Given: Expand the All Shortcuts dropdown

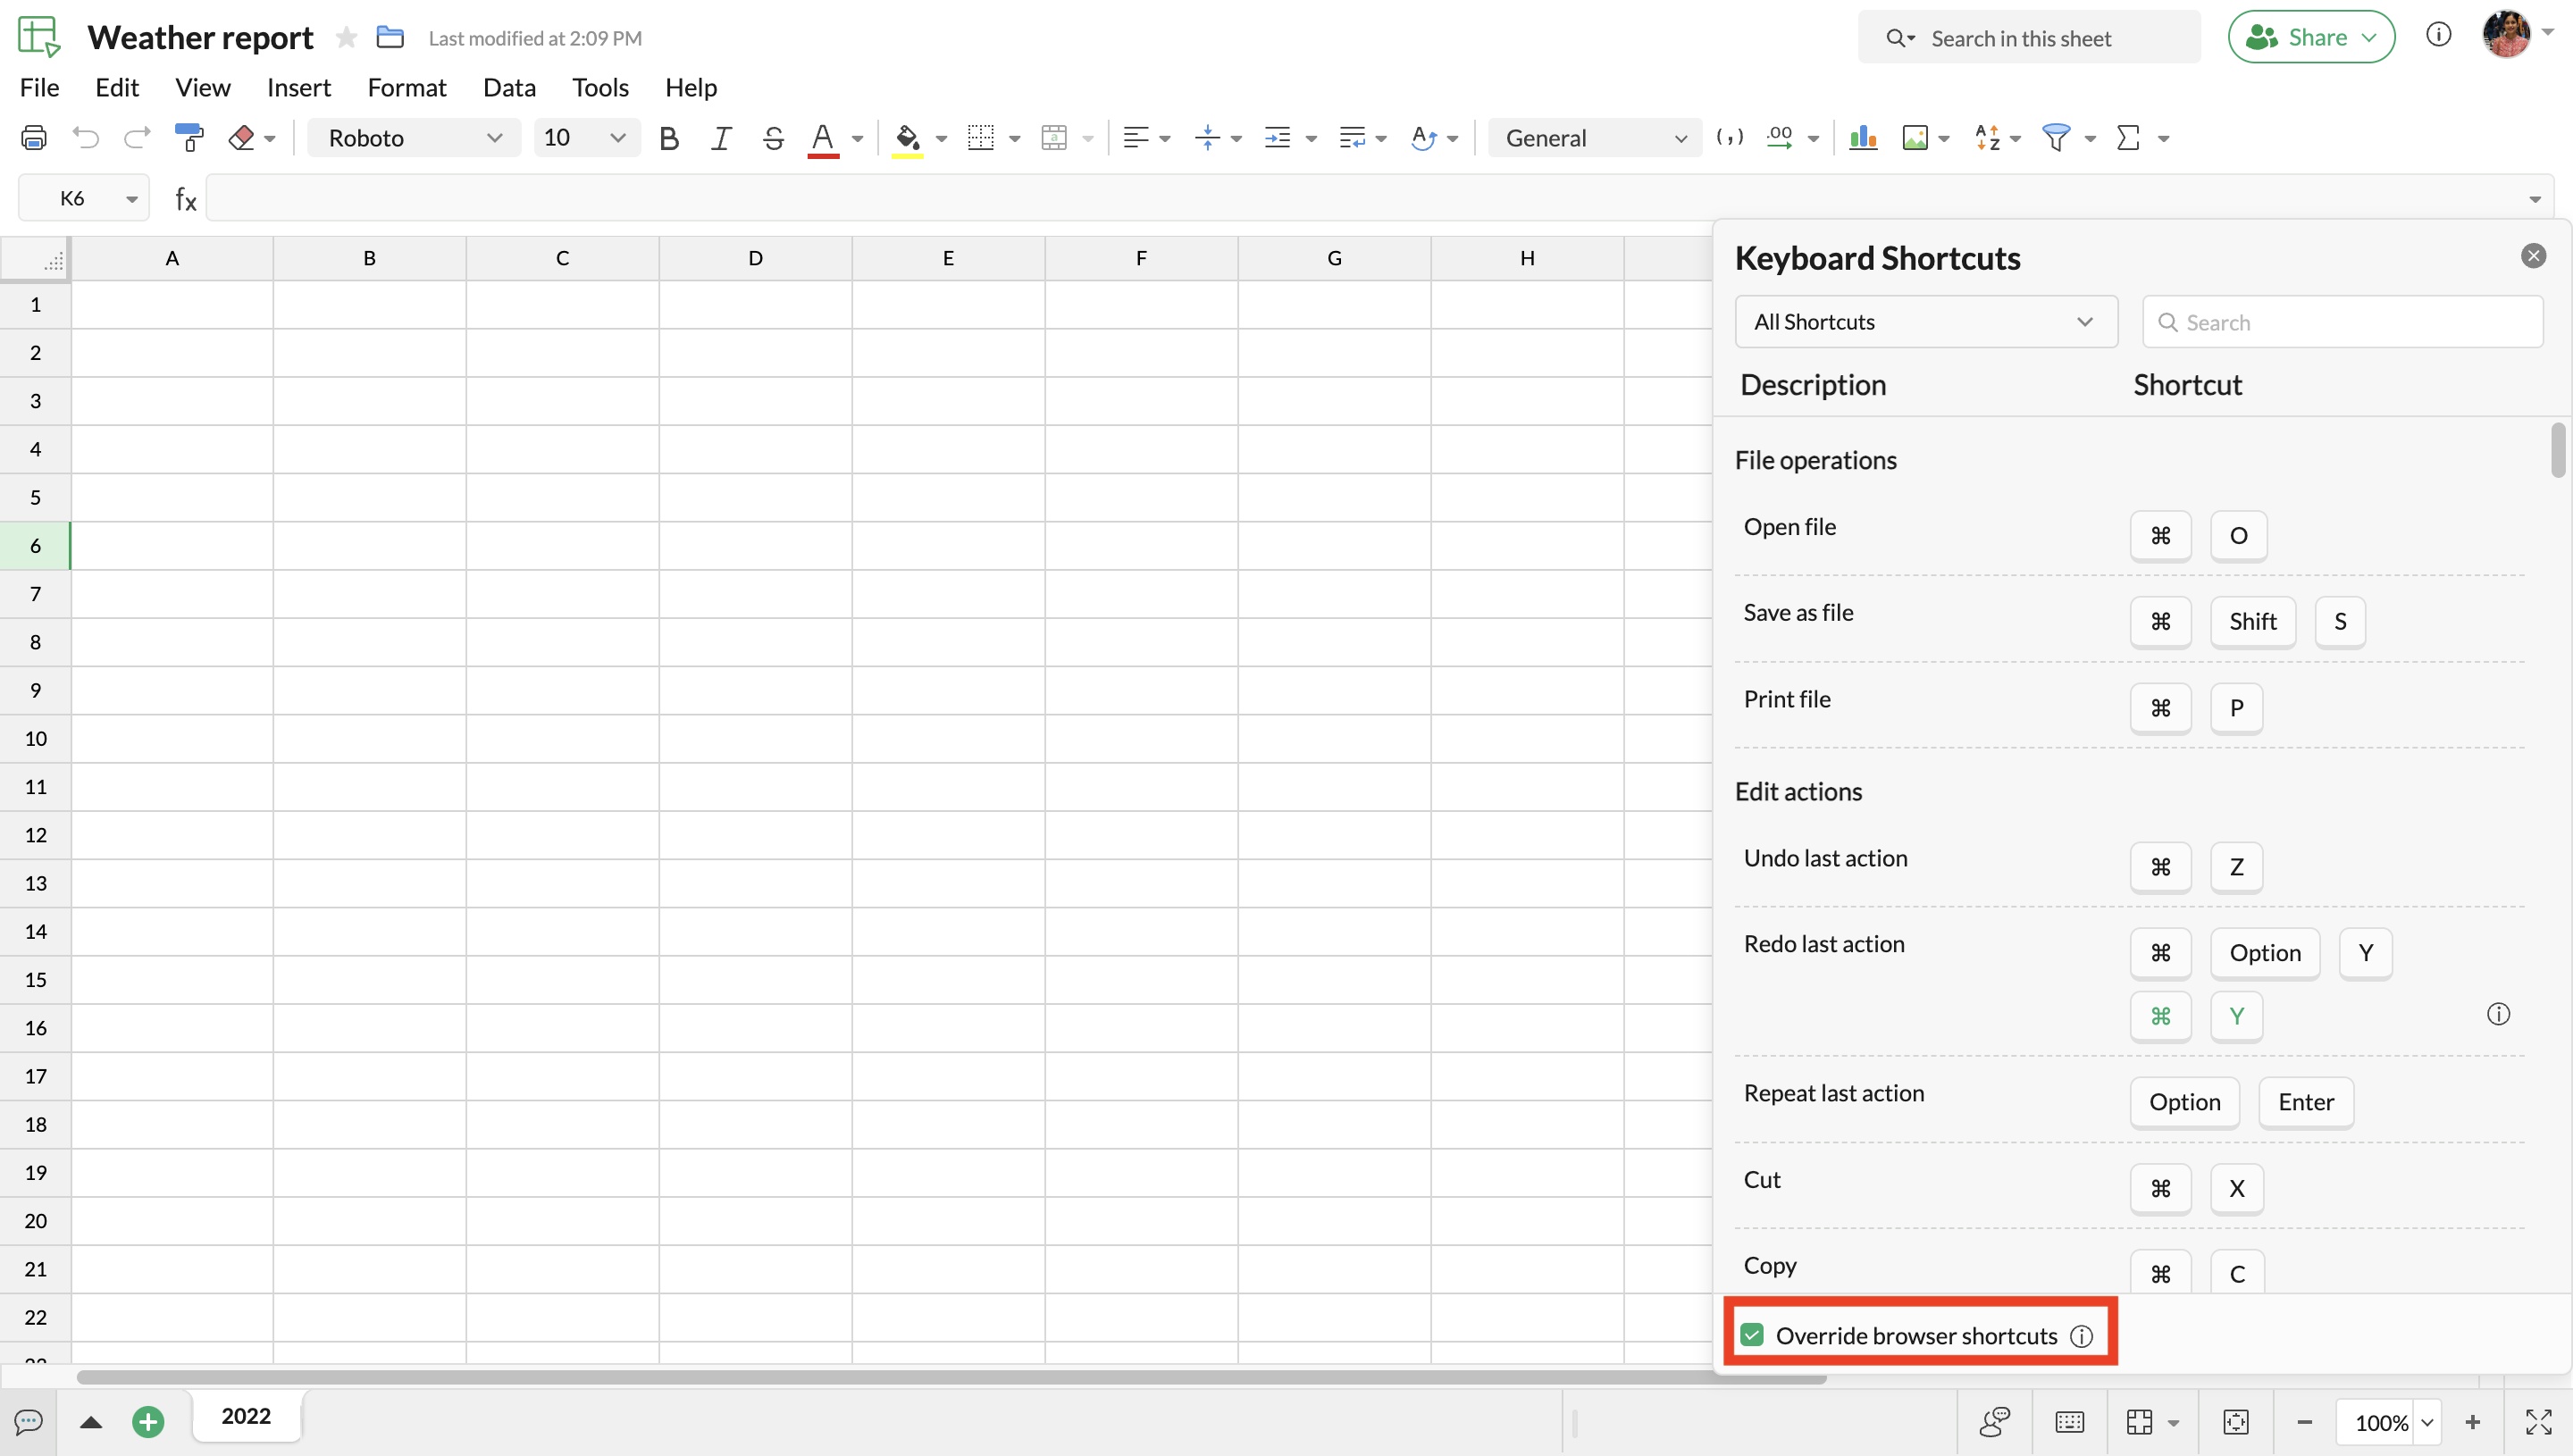Looking at the screenshot, I should [x=1925, y=322].
